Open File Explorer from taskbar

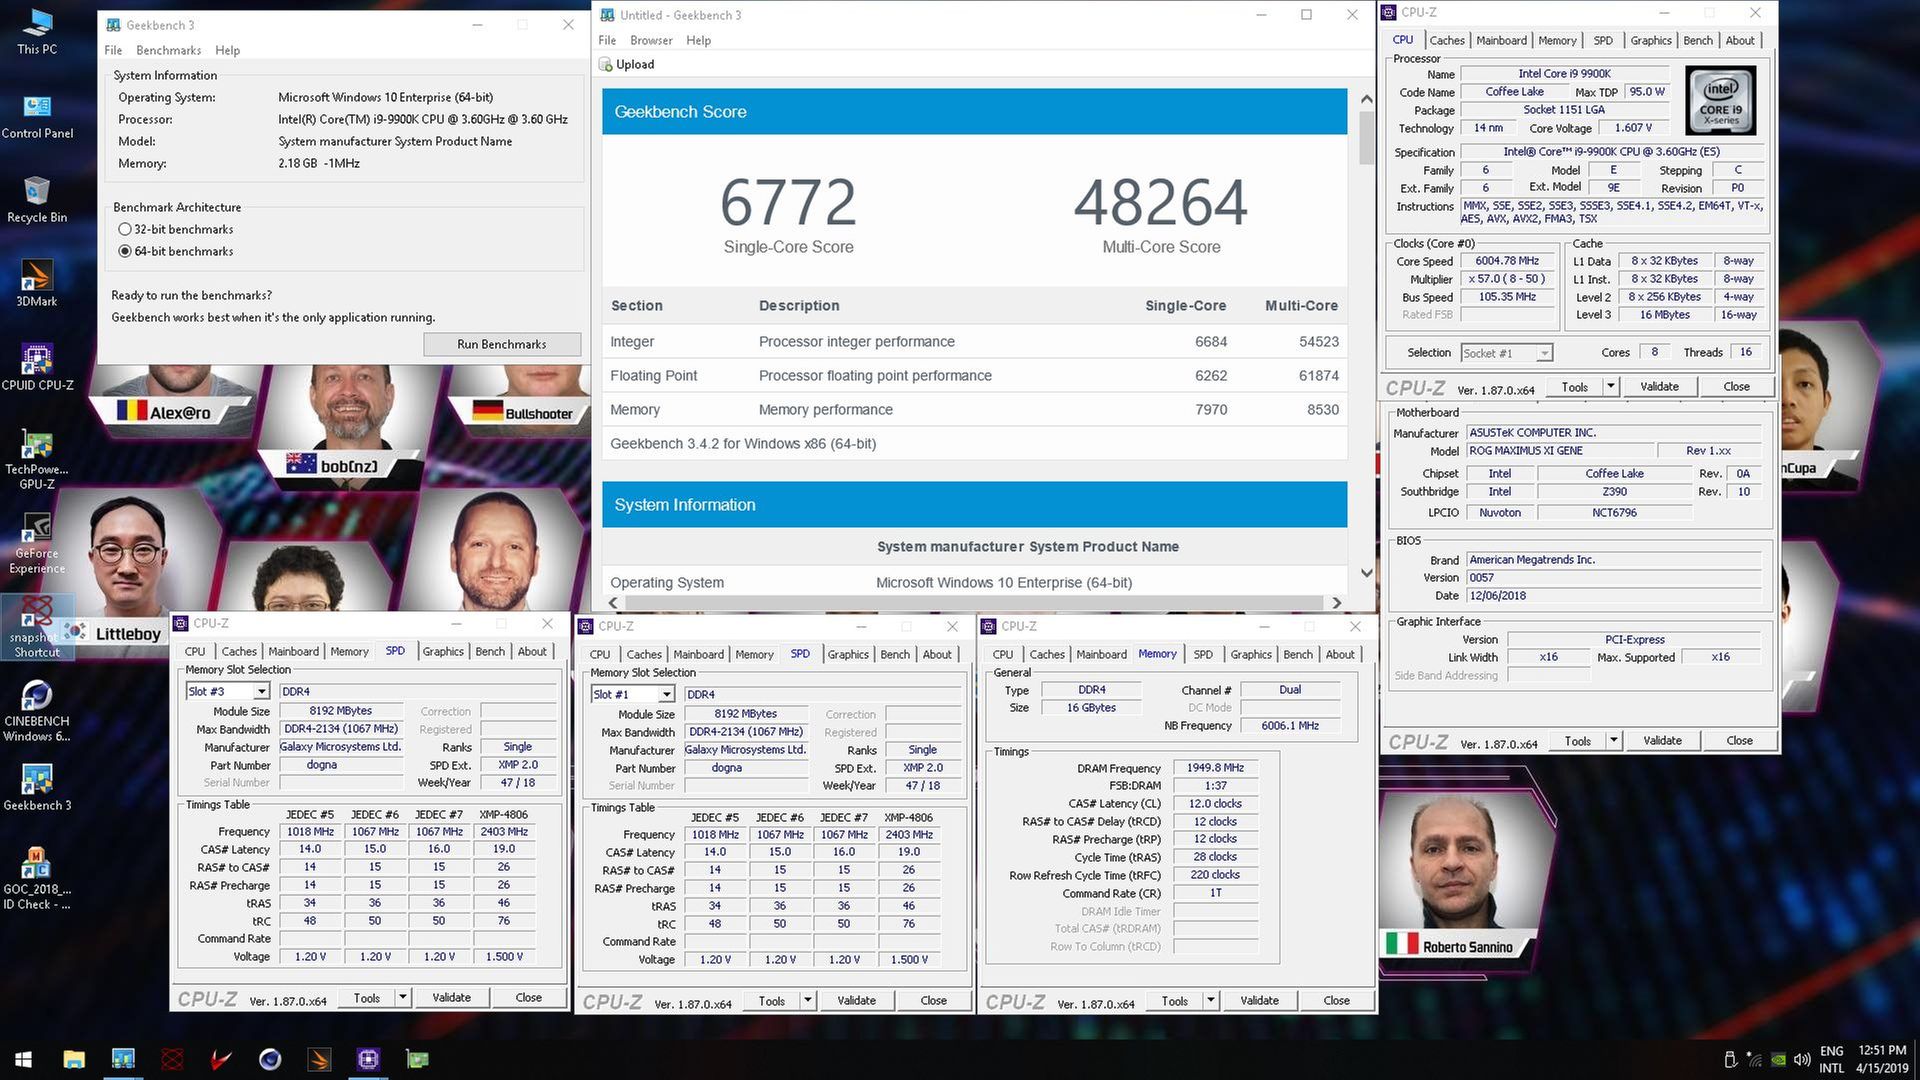click(x=74, y=1059)
